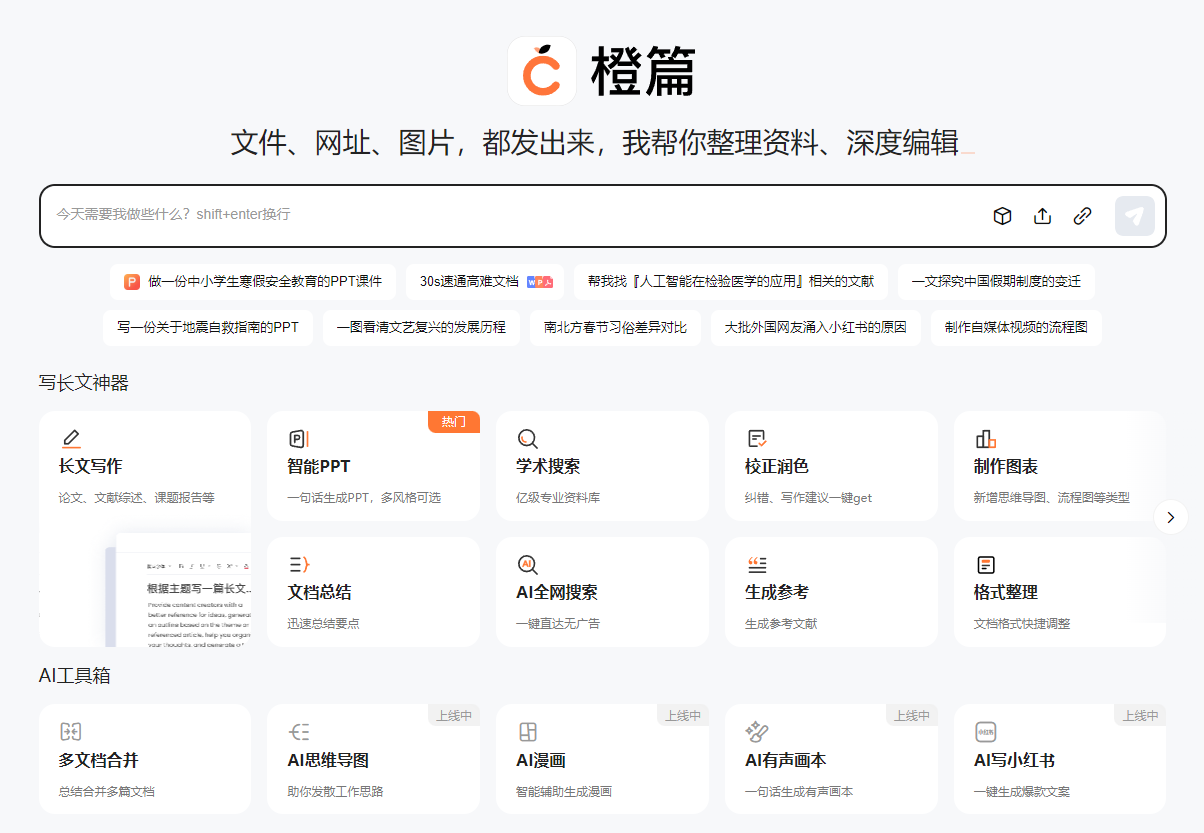Viewport: 1204px width, 833px height.
Task: Click the cube icon in the input box
Action: point(1002,216)
